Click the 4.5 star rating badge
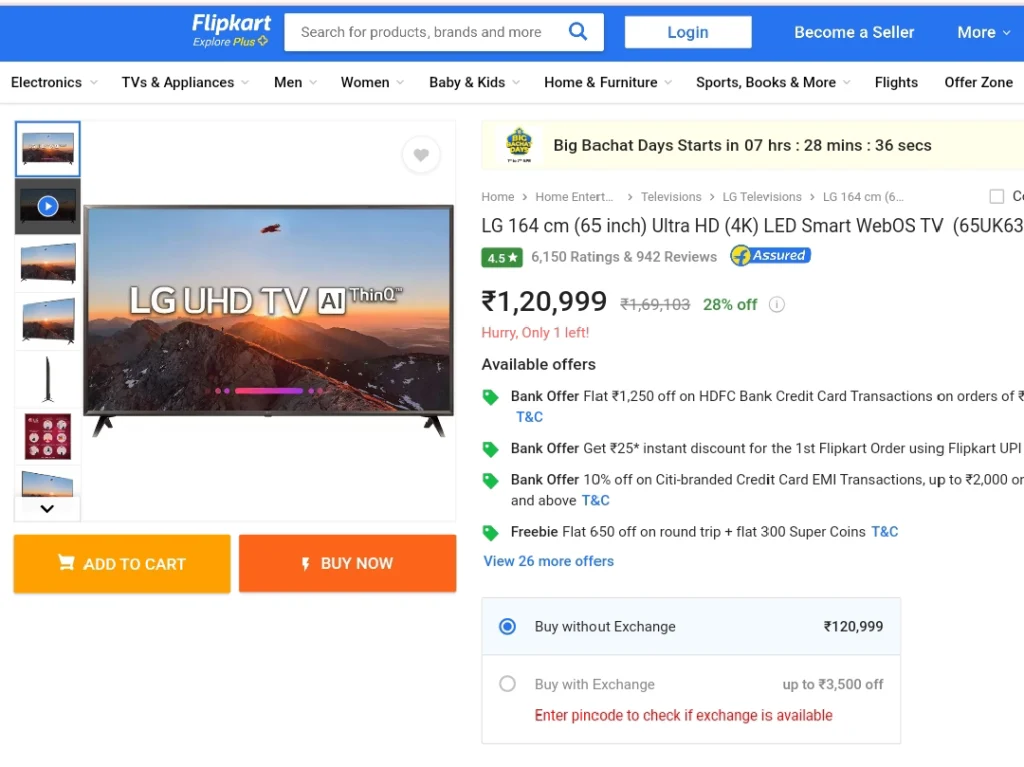The width and height of the screenshot is (1024, 767). coord(502,257)
